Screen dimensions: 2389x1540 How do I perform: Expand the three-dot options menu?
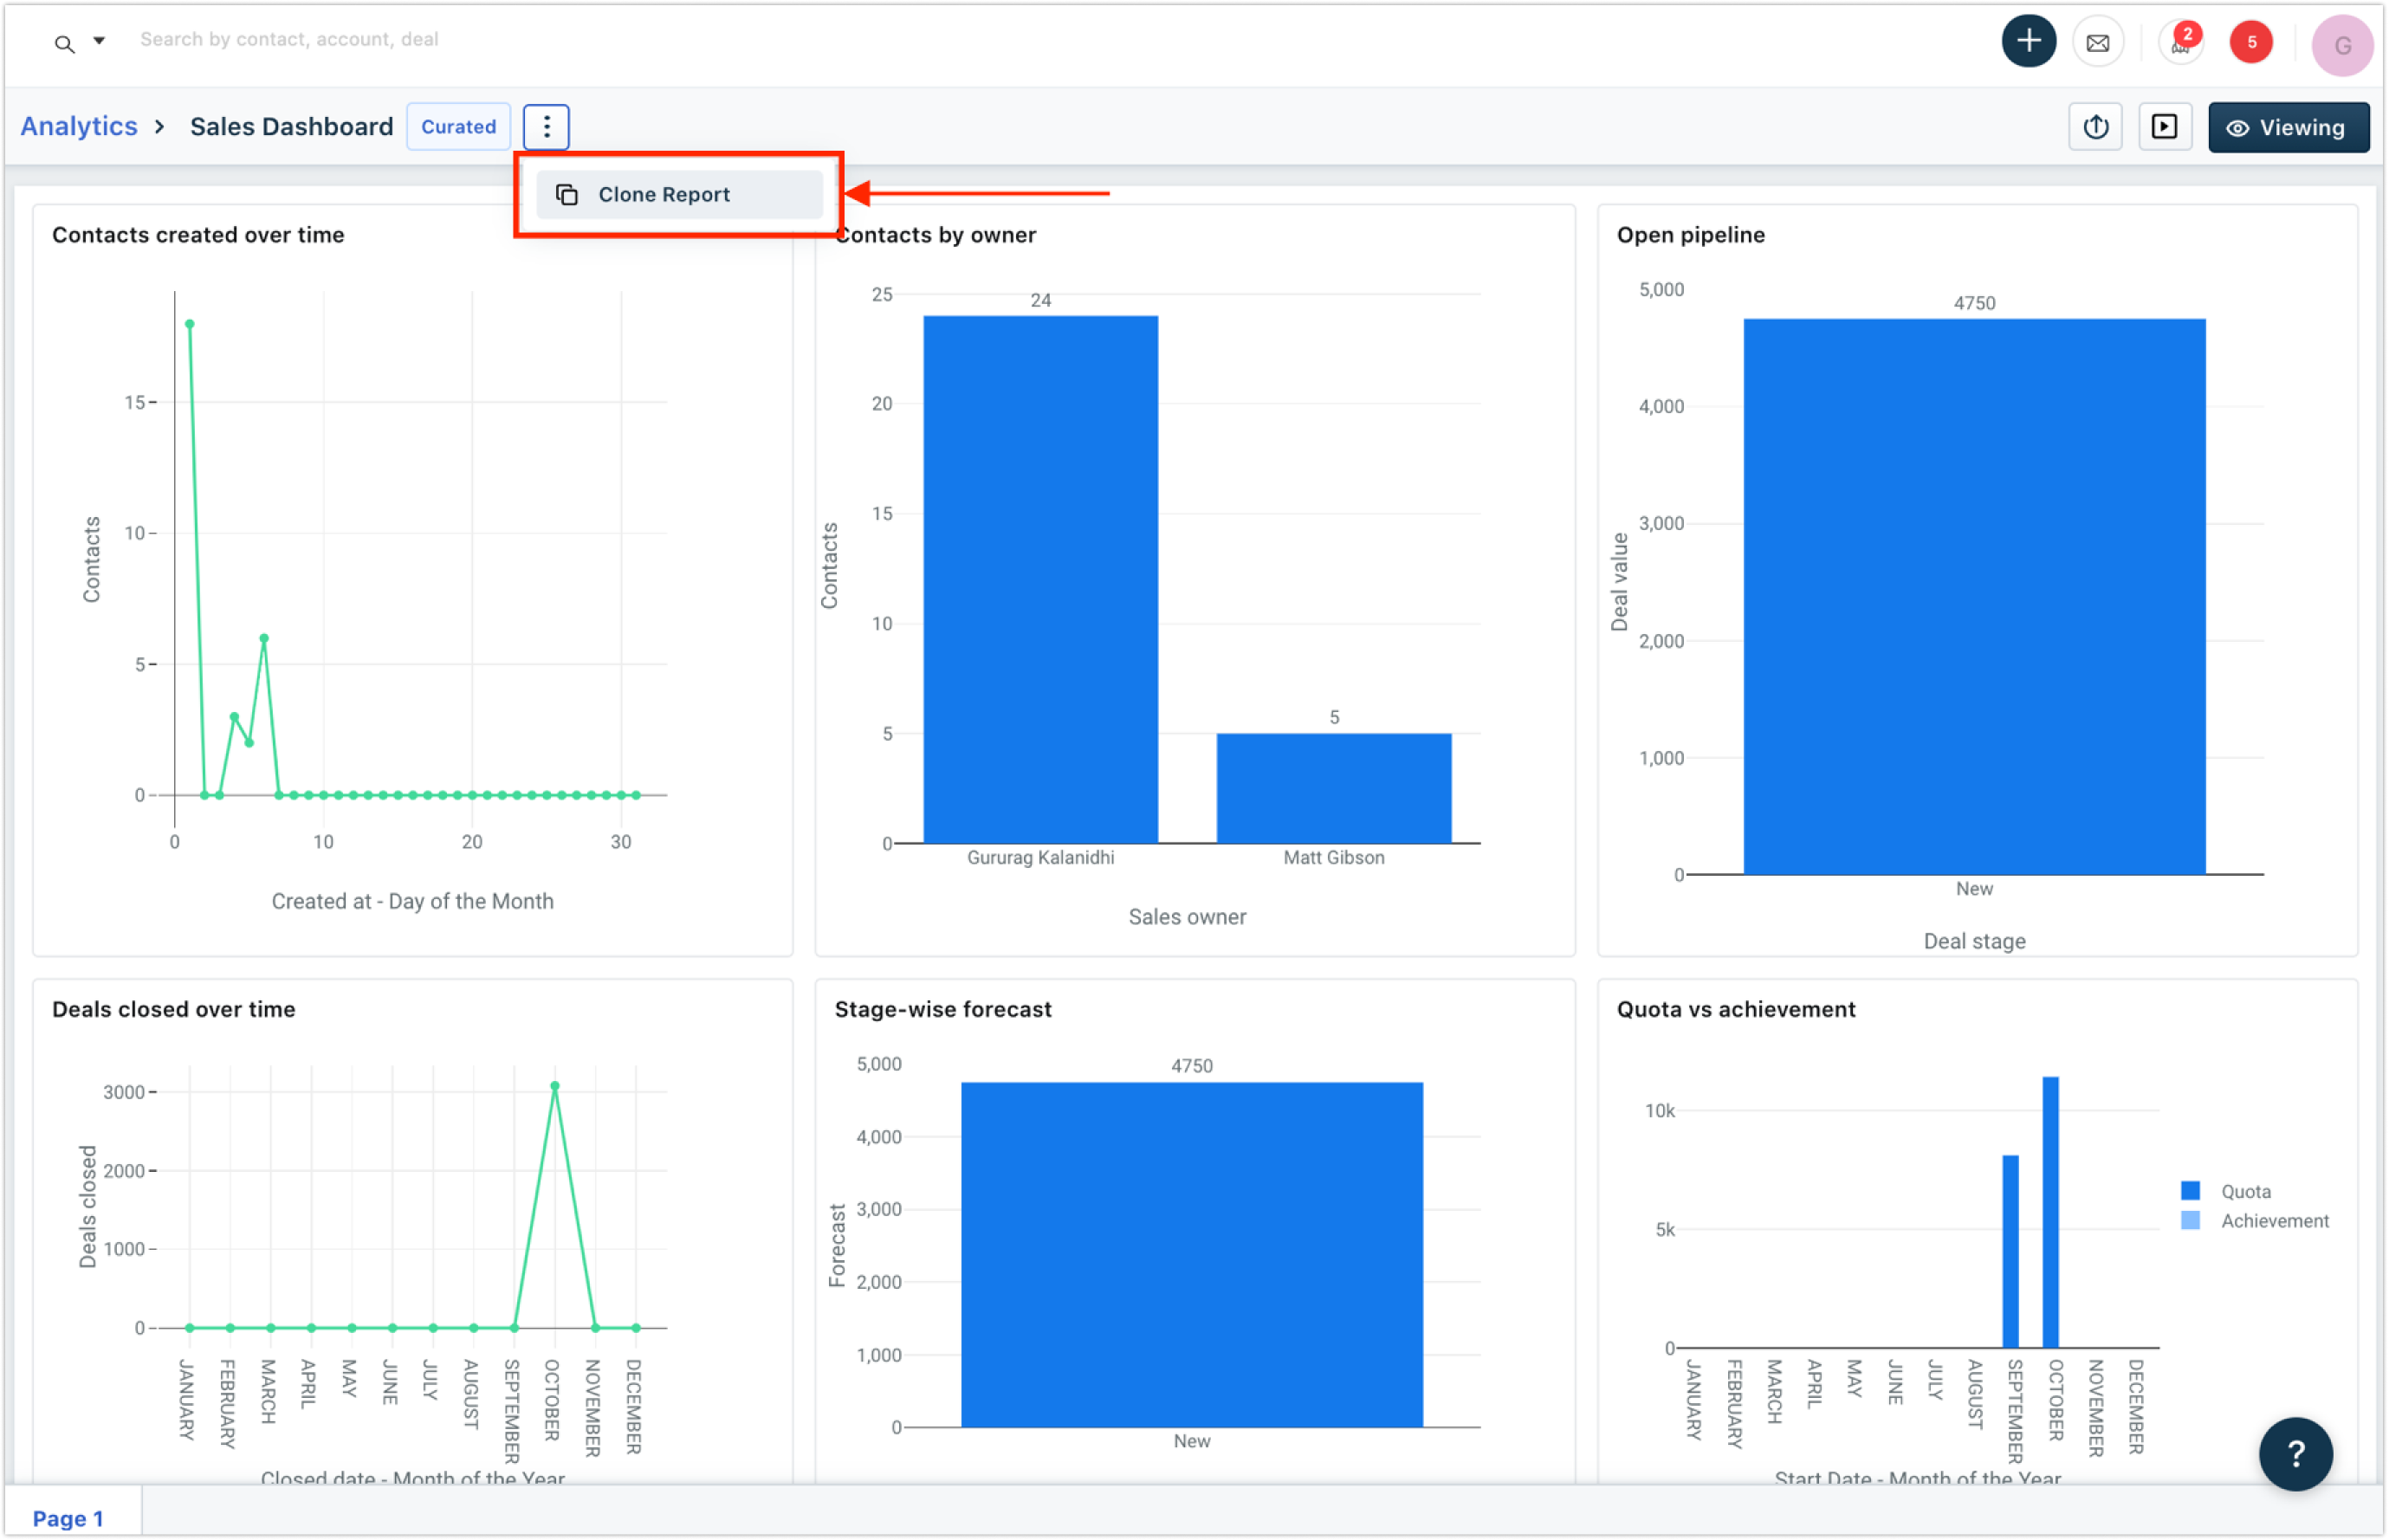546,126
